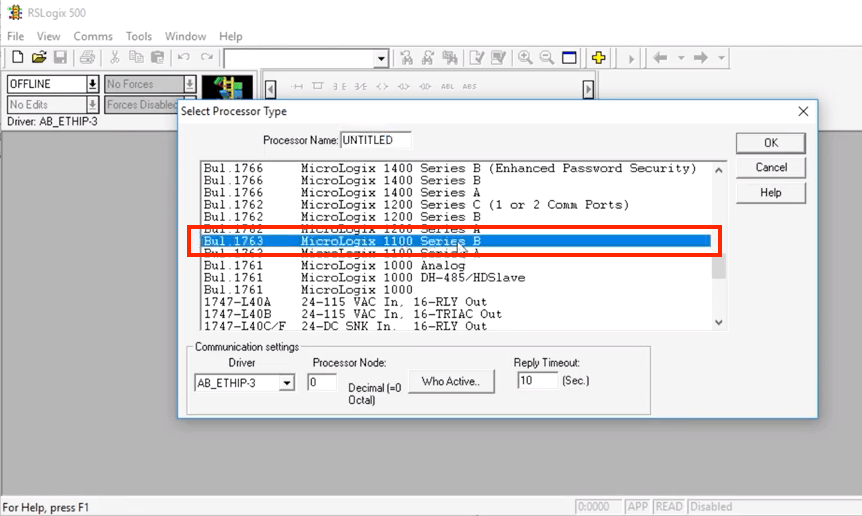Click the XIC contact instruction icon
The width and height of the screenshot is (862, 516).
click(x=341, y=87)
